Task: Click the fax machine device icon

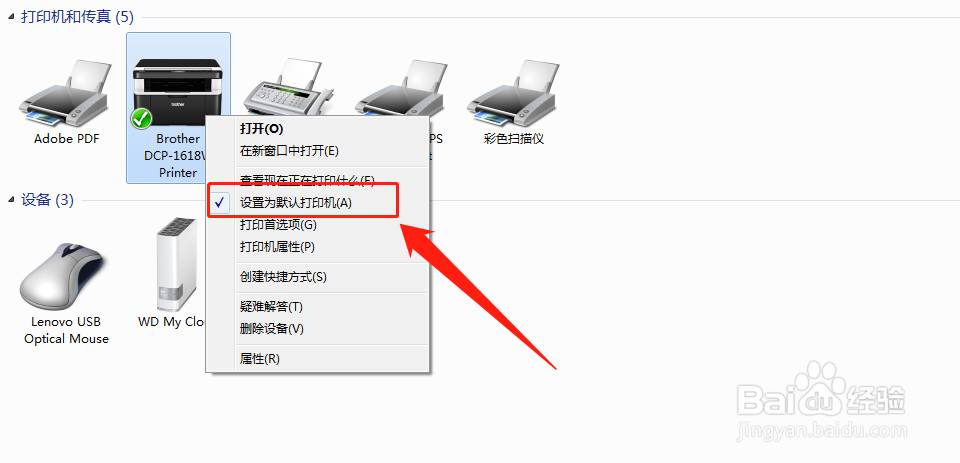Action: [x=288, y=88]
